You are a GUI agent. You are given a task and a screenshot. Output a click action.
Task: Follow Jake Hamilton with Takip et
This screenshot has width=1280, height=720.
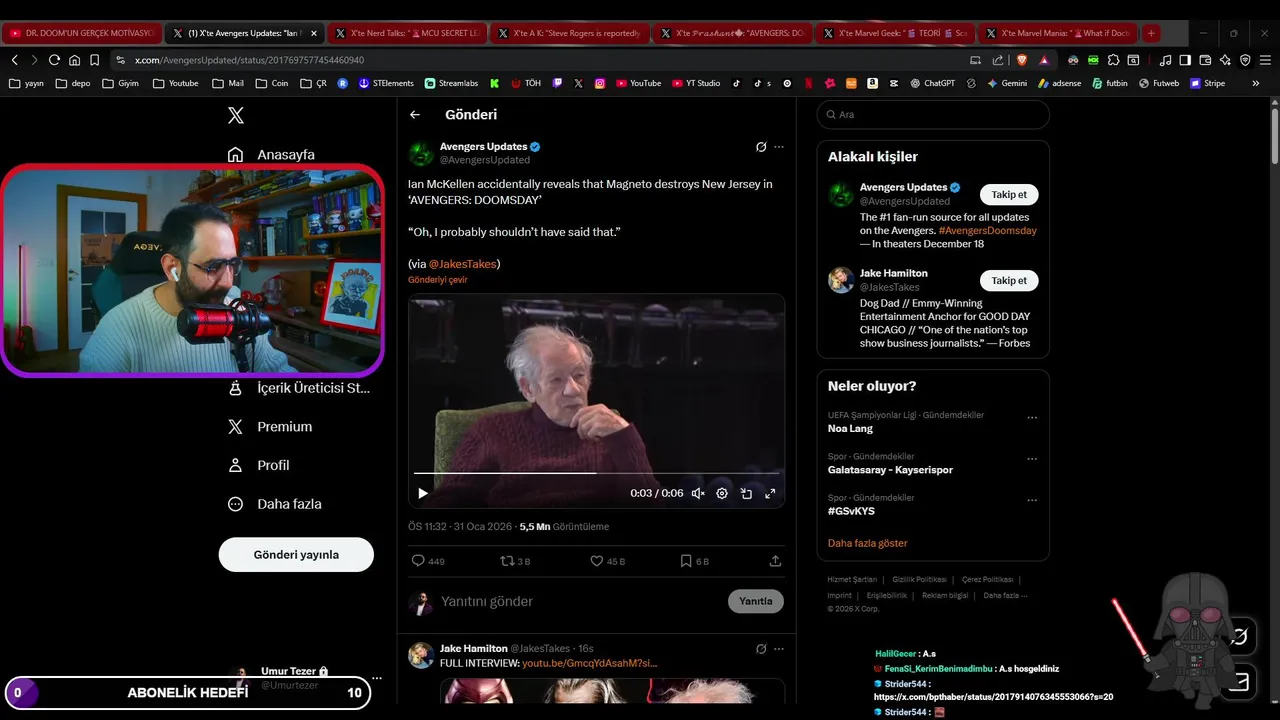pyautogui.click(x=1009, y=281)
